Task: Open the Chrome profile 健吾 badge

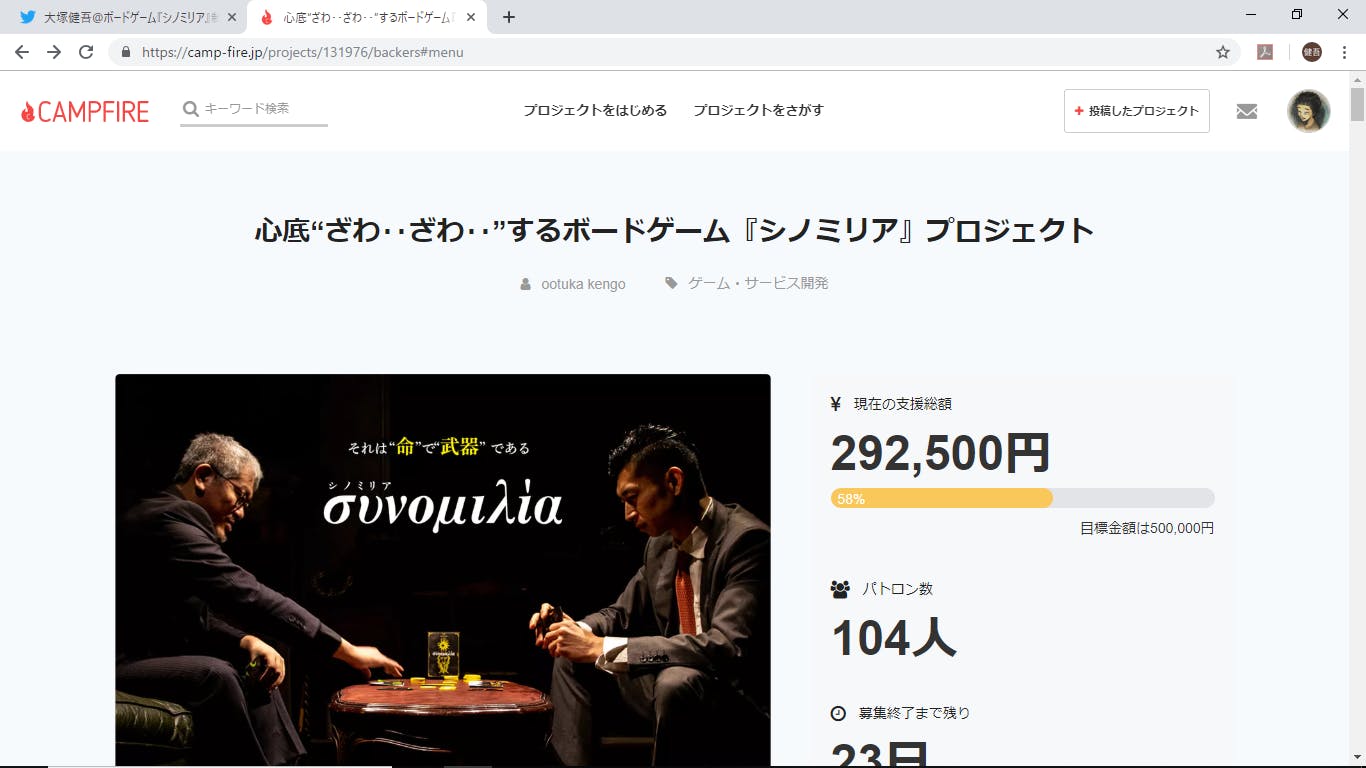Action: pos(1312,52)
